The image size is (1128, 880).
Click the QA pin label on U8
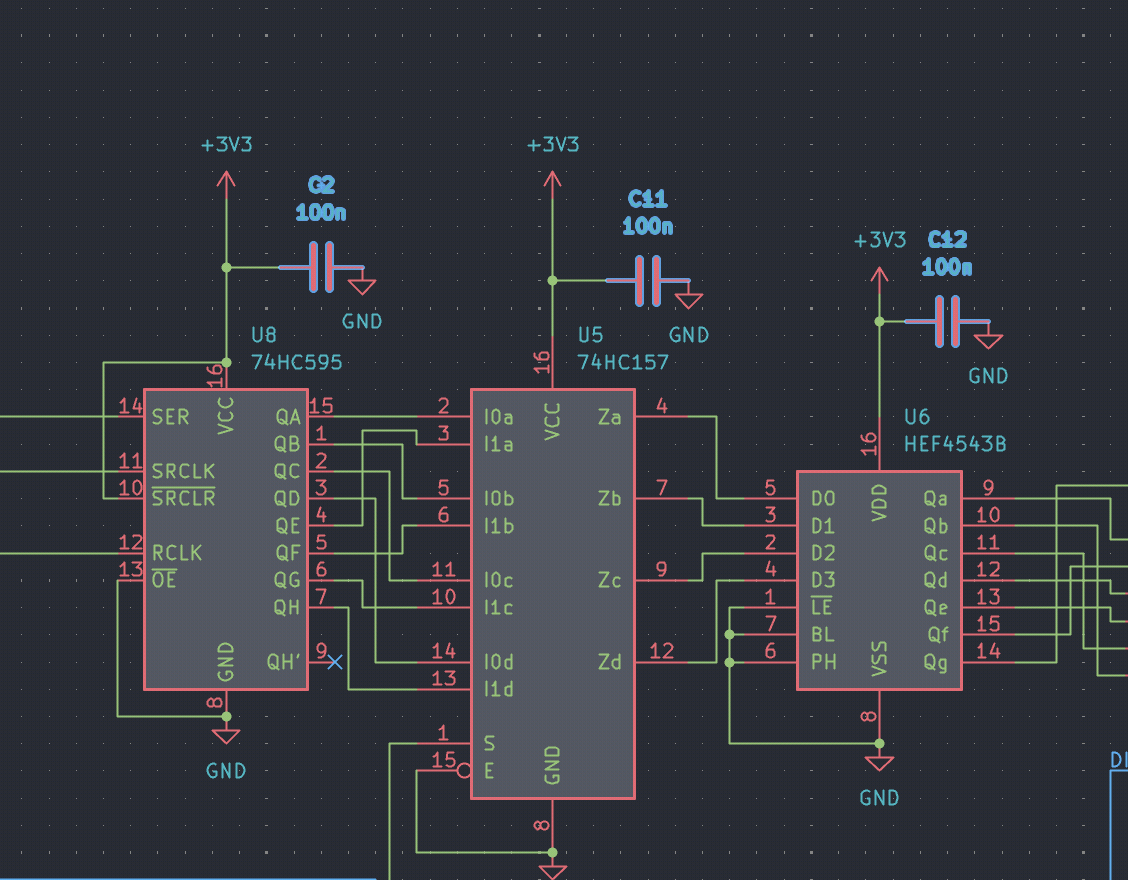click(288, 417)
